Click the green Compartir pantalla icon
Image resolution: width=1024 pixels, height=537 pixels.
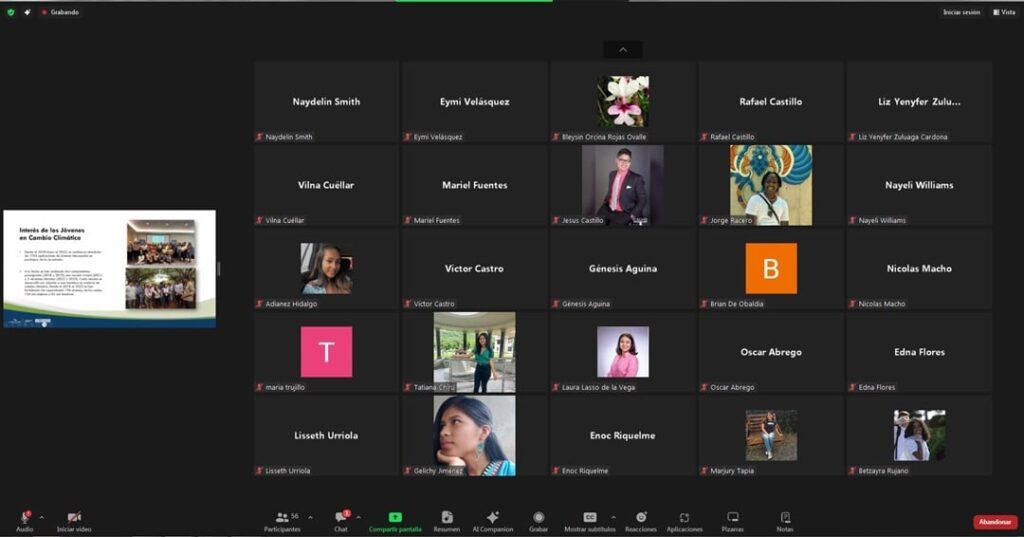[395, 518]
